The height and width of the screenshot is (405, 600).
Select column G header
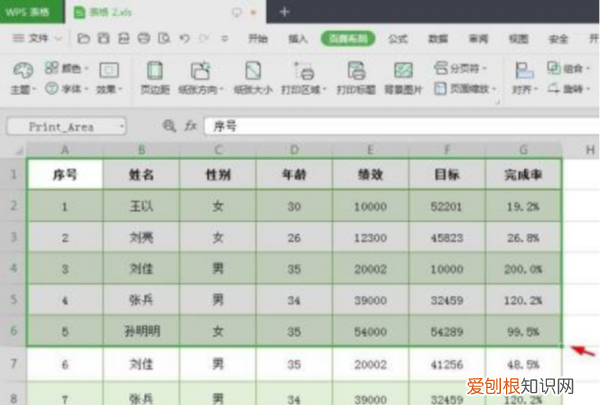coord(523,150)
